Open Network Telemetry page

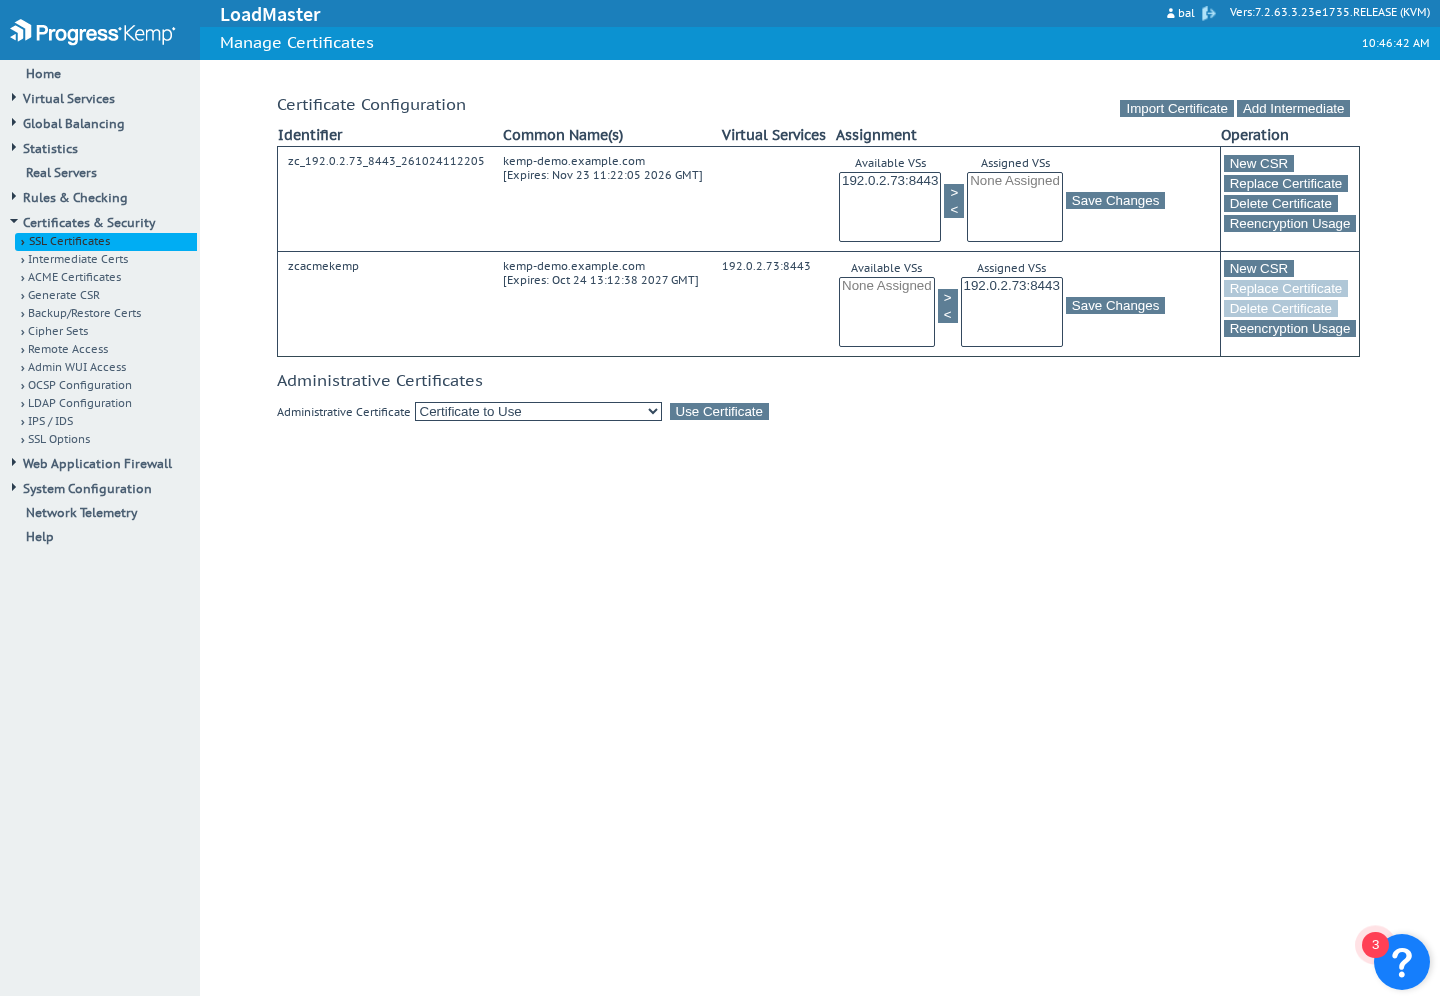(81, 513)
